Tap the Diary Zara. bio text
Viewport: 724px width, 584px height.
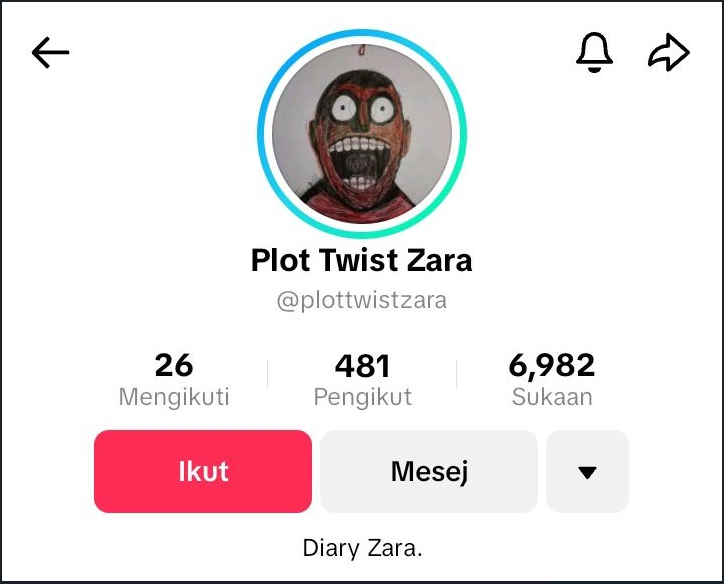coord(362,548)
